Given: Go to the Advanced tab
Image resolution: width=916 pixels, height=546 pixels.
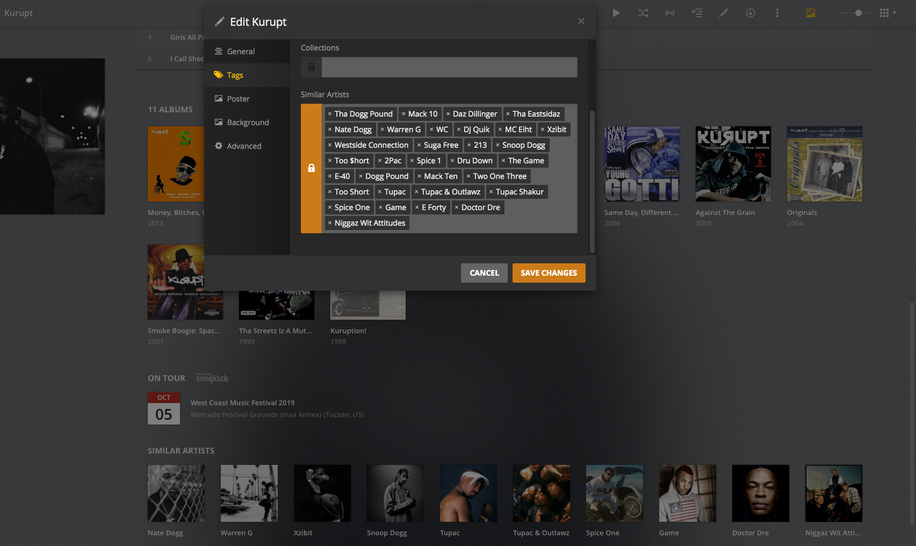Looking at the screenshot, I should pyautogui.click(x=247, y=146).
